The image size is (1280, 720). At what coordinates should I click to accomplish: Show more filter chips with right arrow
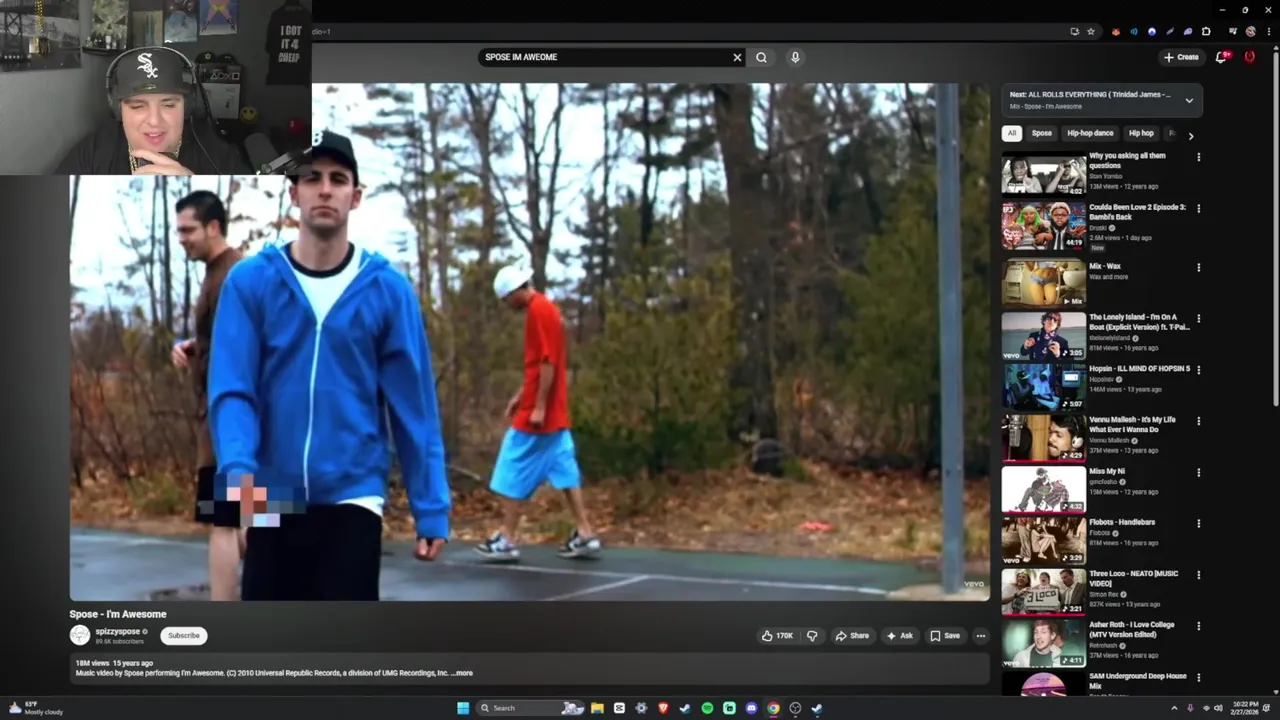coord(1191,135)
